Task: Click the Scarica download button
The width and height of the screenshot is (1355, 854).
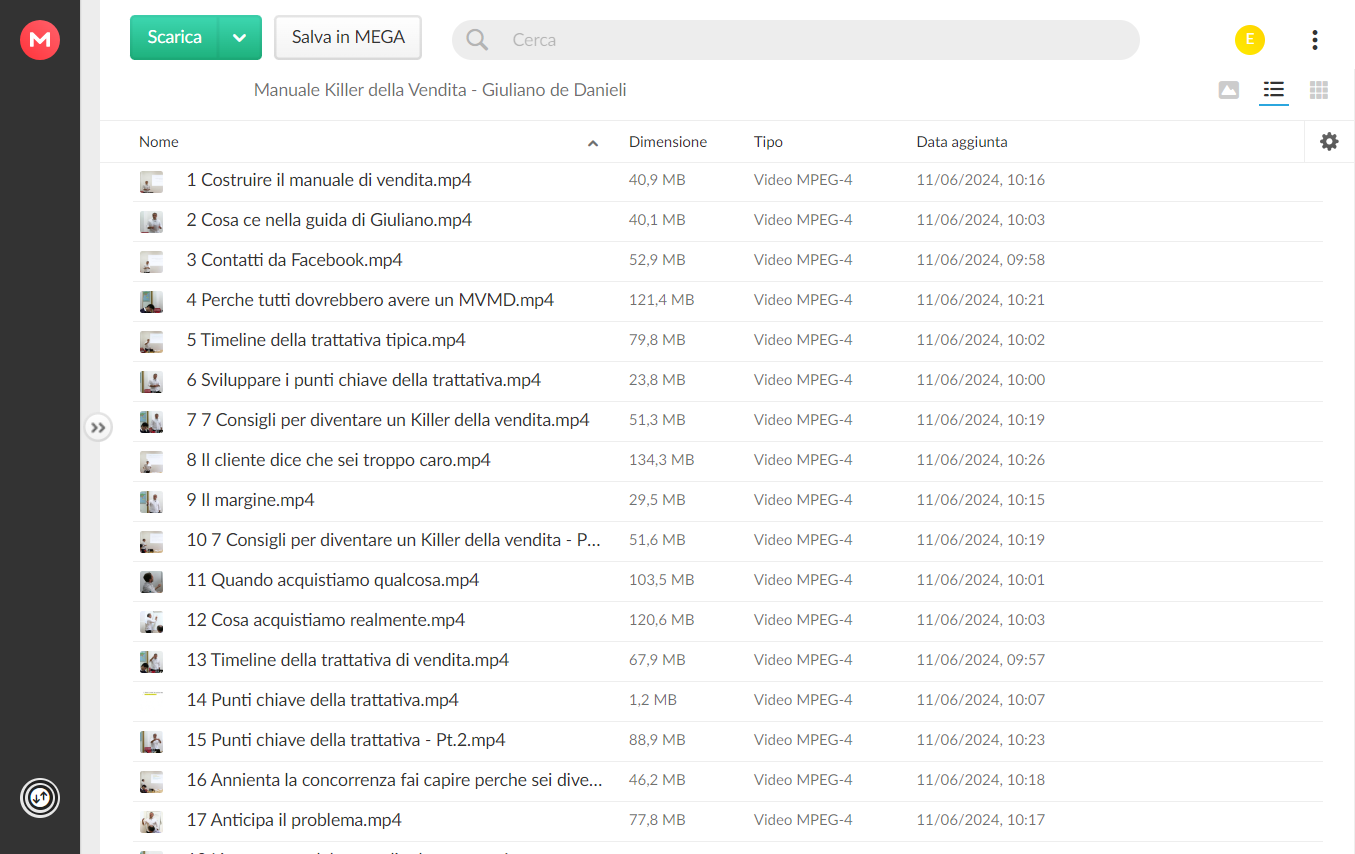Action: tap(175, 38)
